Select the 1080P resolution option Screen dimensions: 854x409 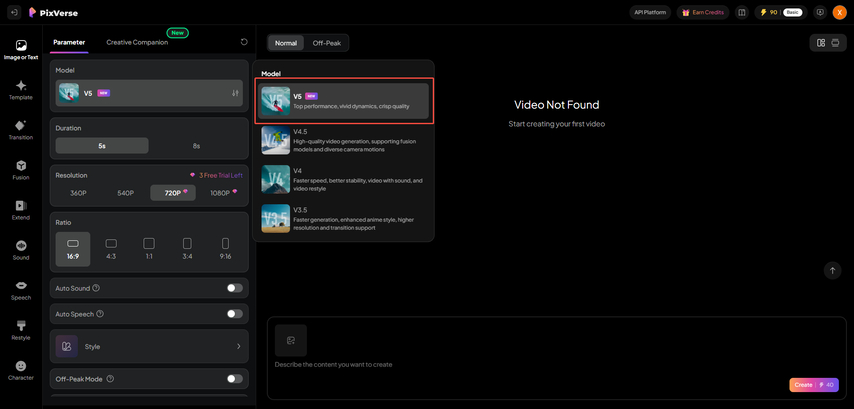(223, 193)
